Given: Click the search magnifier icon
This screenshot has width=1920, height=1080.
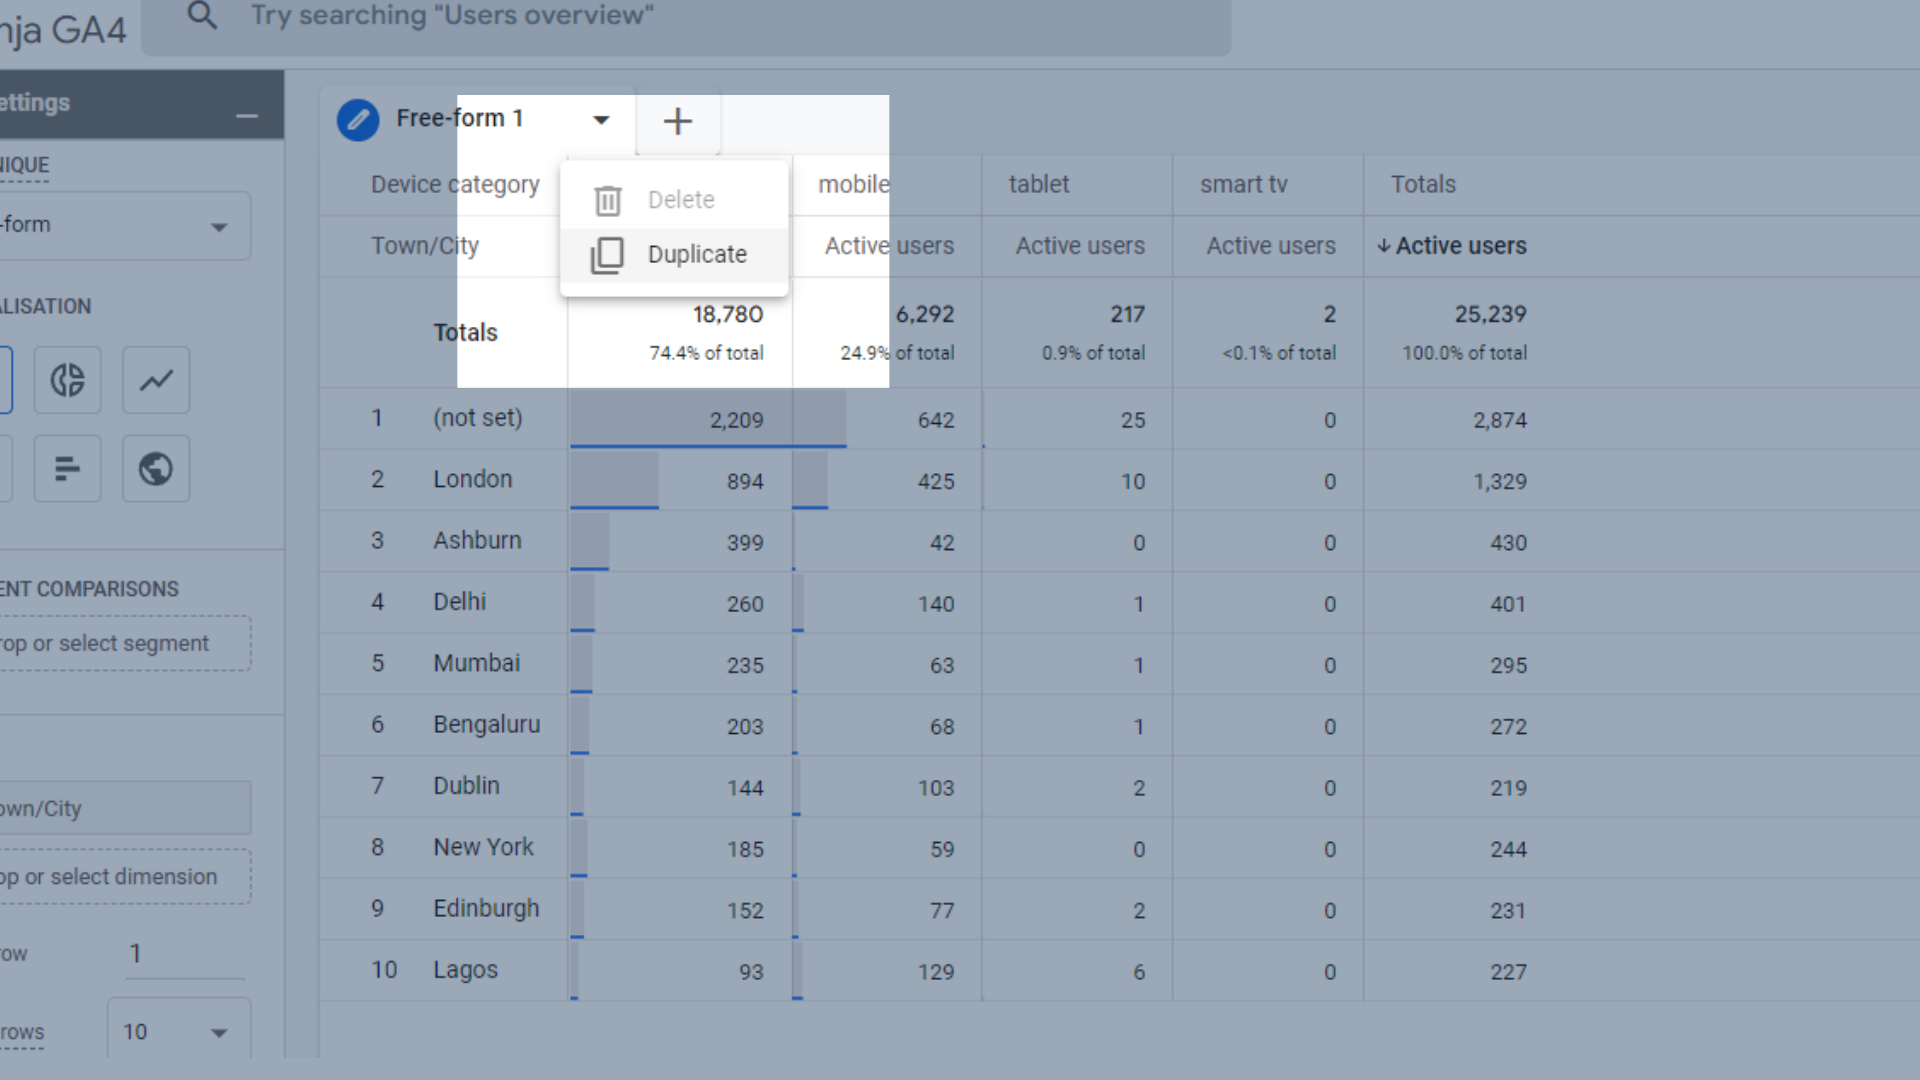Looking at the screenshot, I should coord(202,15).
